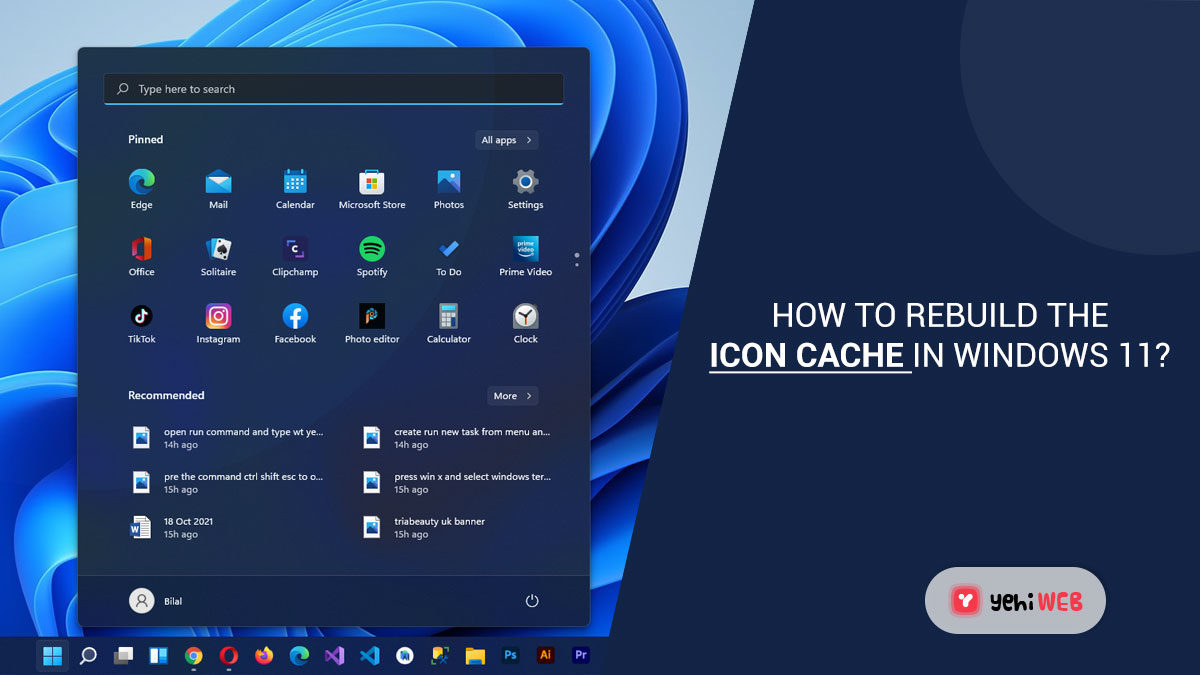This screenshot has height=675, width=1200.
Task: Open the power options menu
Action: 532,601
